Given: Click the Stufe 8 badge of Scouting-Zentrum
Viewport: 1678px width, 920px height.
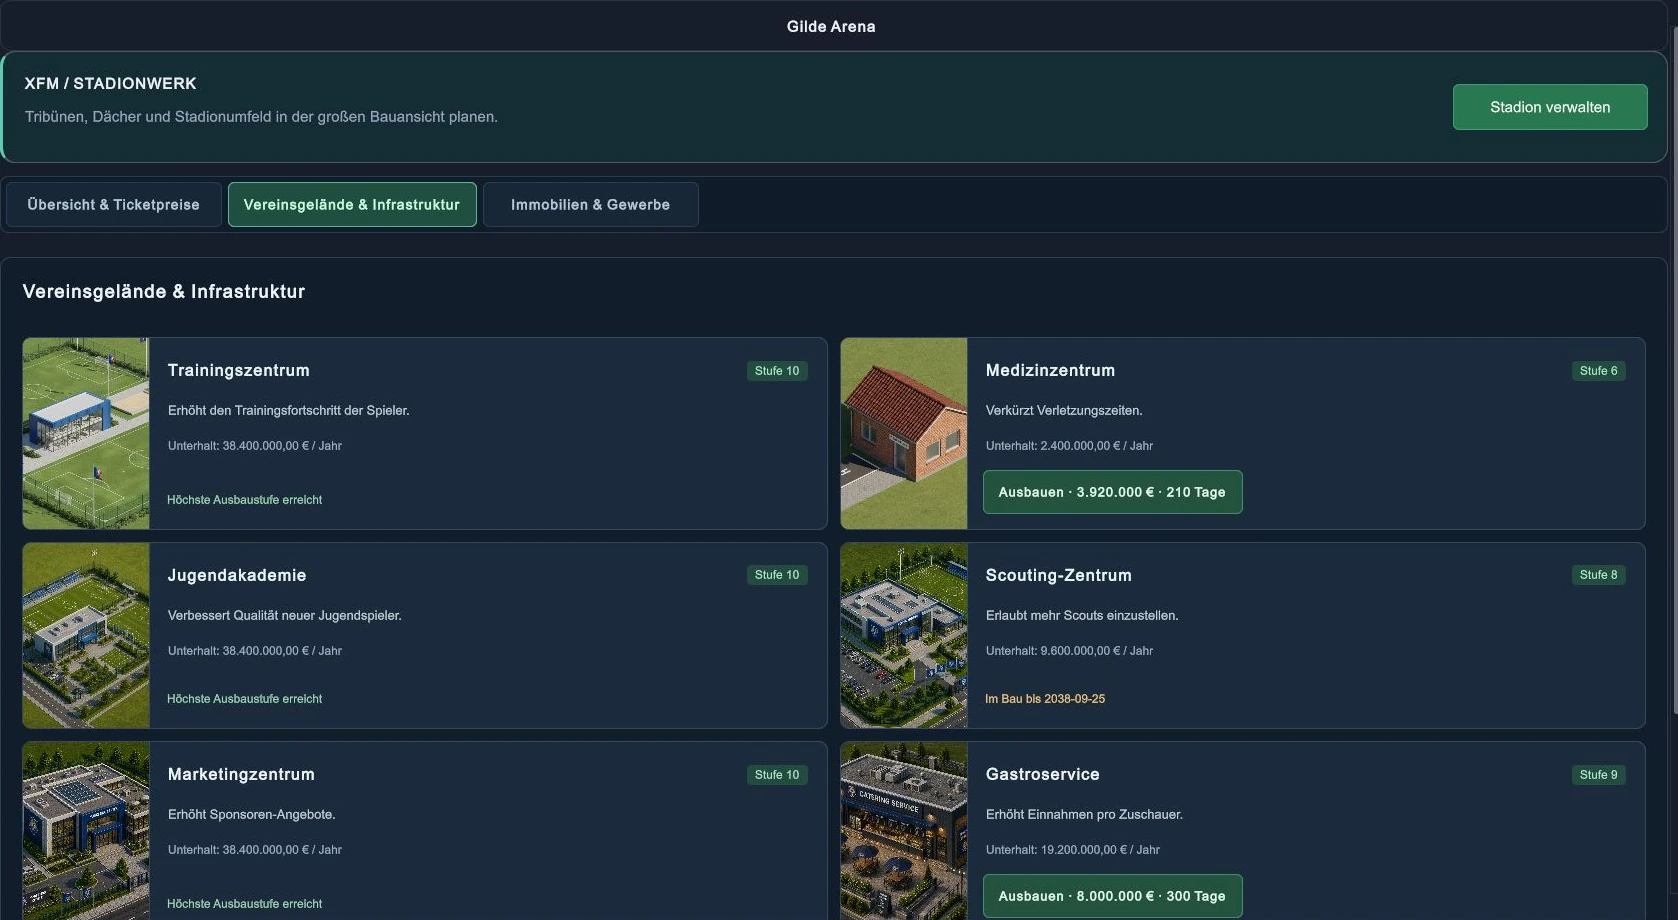Looking at the screenshot, I should coord(1599,575).
